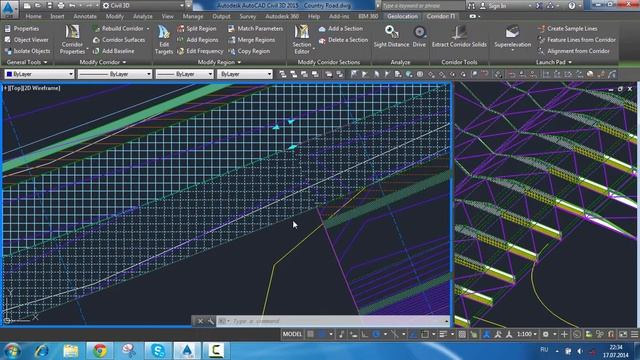Select the Edit Targets tool
640x360 pixels.
click(x=164, y=39)
